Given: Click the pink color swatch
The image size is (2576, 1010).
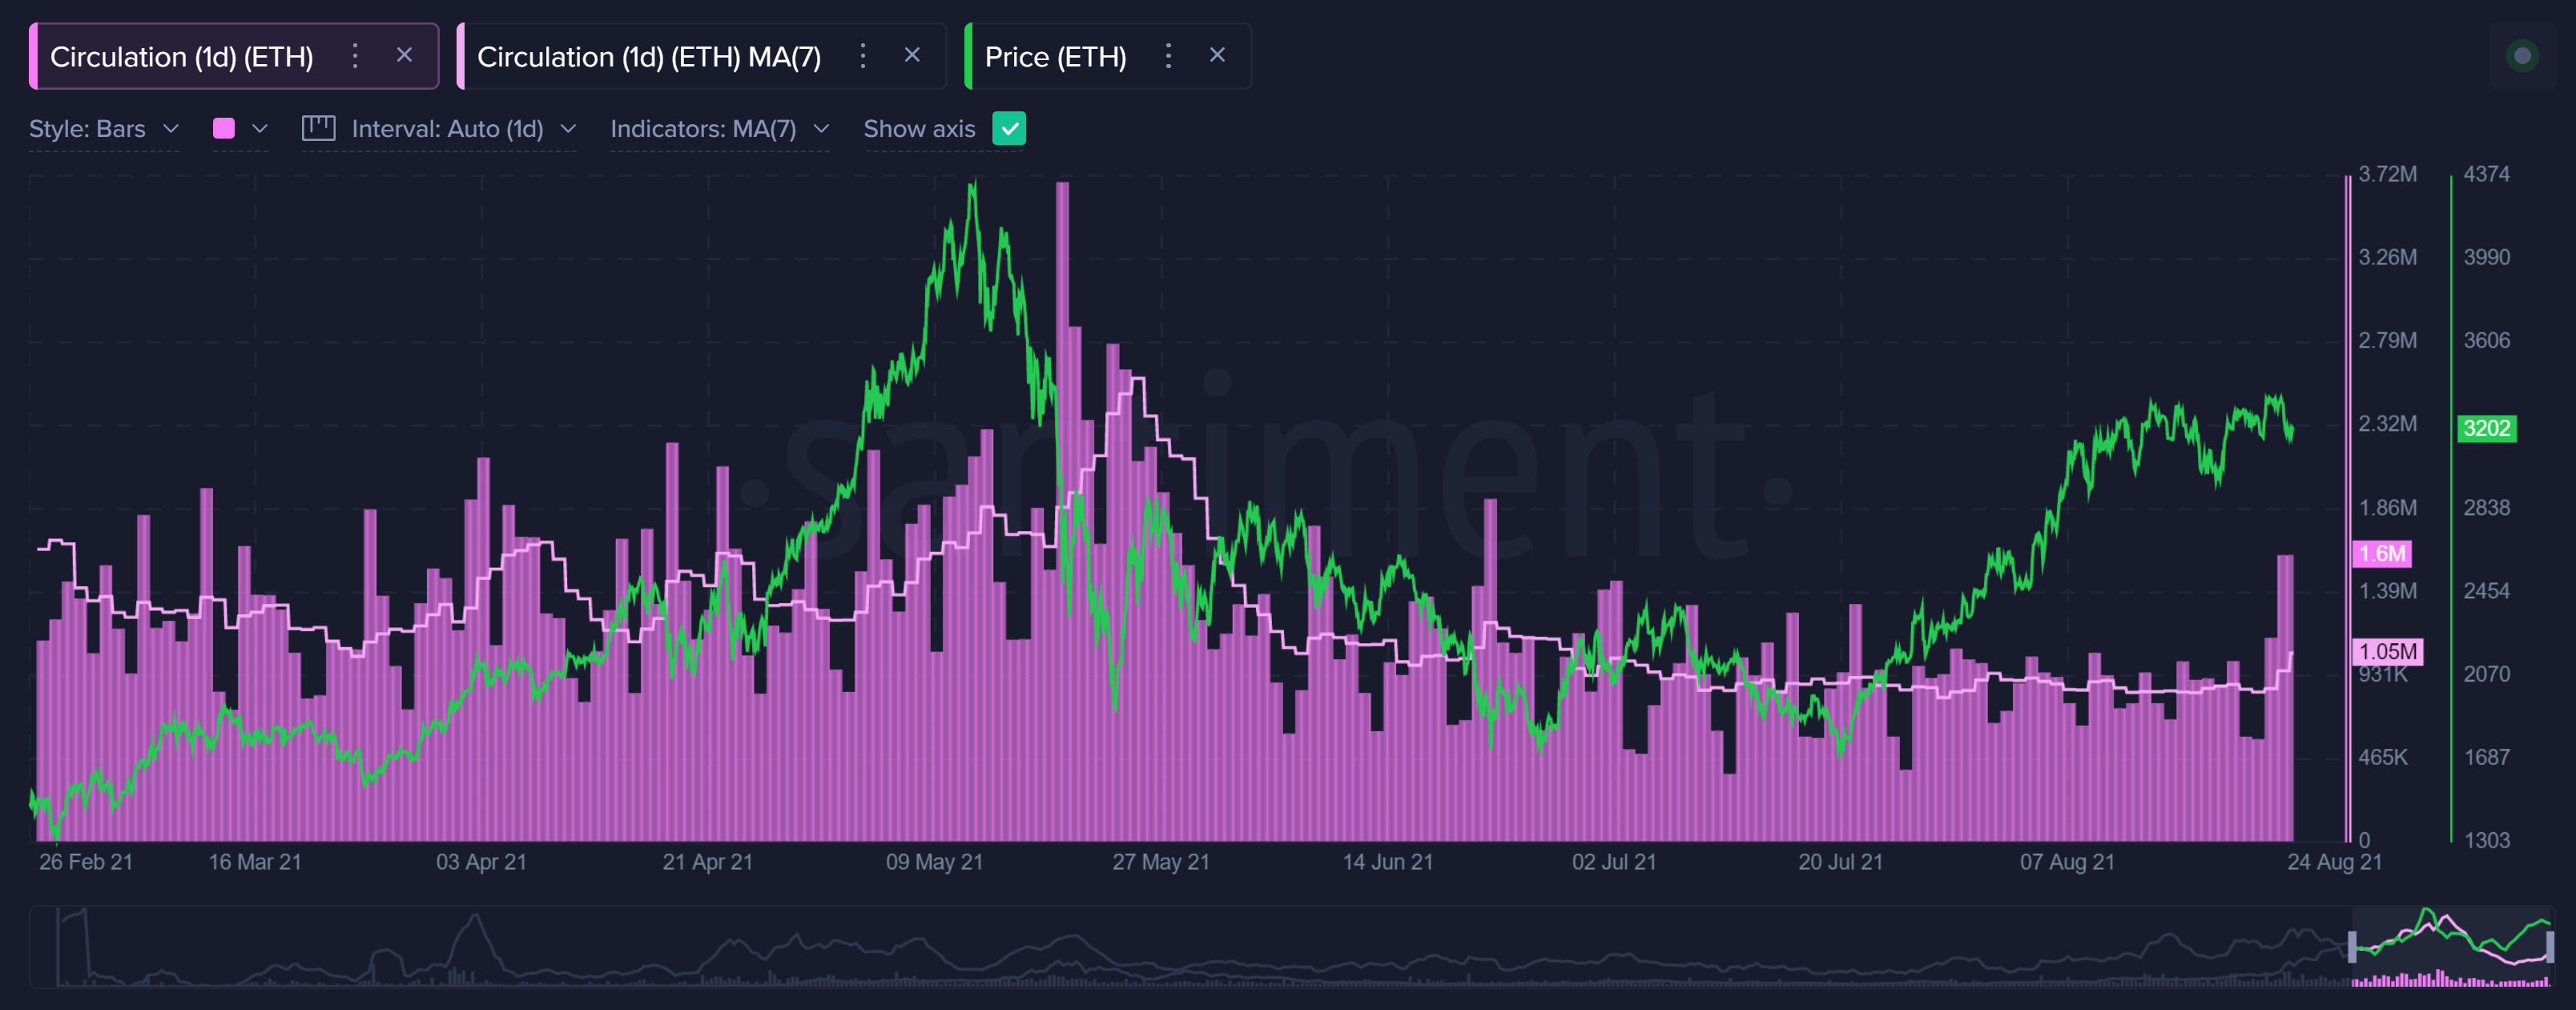Looking at the screenshot, I should (224, 129).
